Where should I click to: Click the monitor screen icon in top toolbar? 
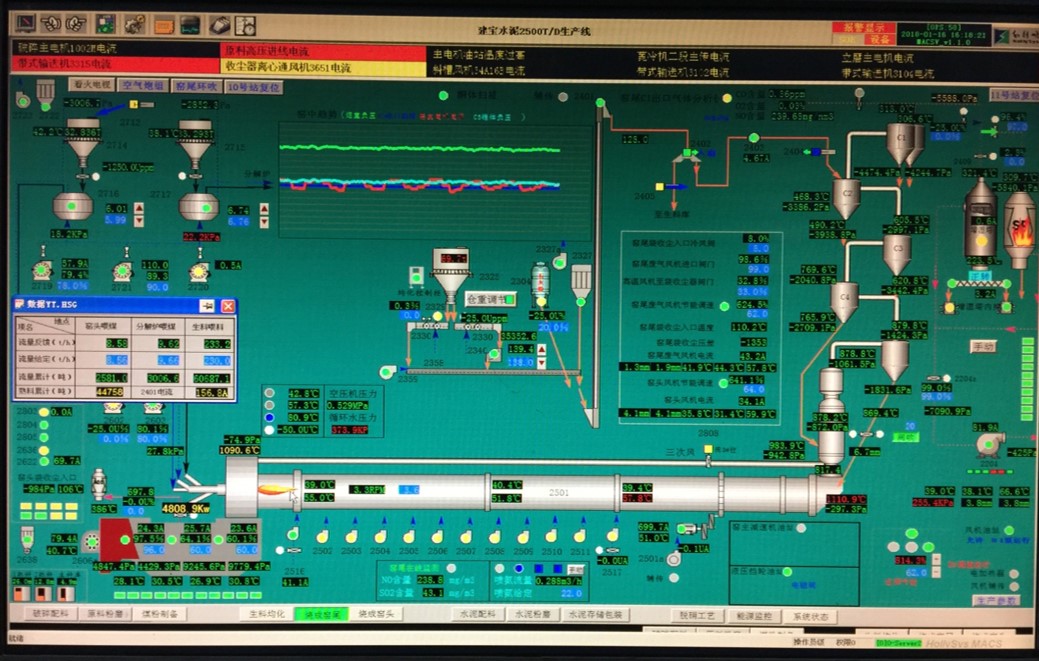tap(24, 22)
